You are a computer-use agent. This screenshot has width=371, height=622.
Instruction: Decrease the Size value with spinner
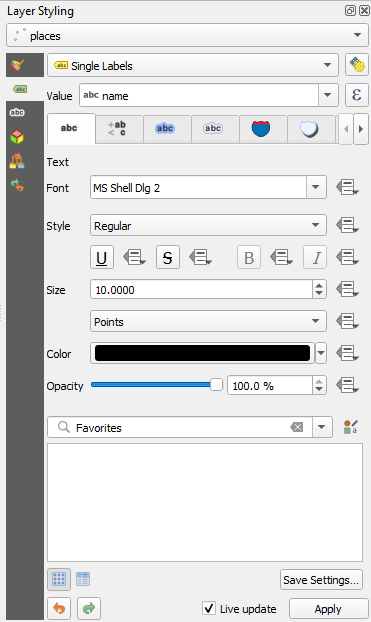point(319,294)
